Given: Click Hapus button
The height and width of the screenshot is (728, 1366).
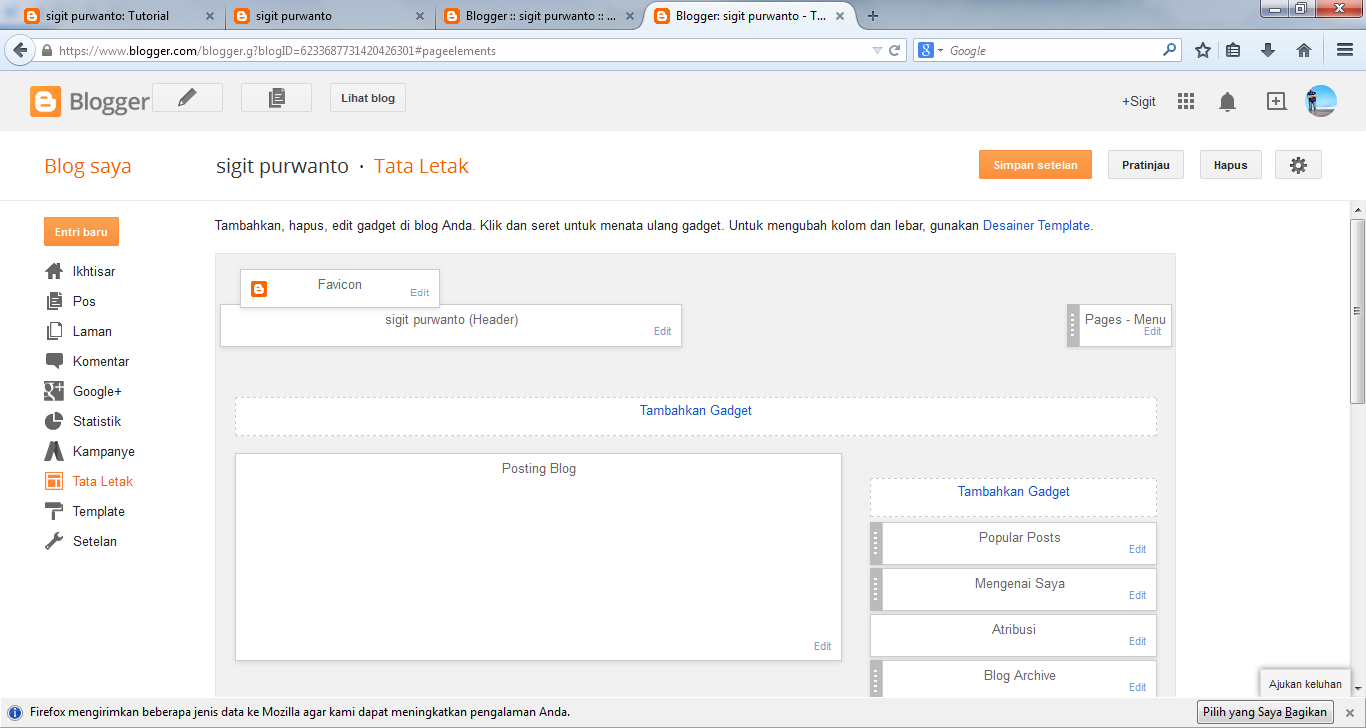Looking at the screenshot, I should coord(1230,165).
